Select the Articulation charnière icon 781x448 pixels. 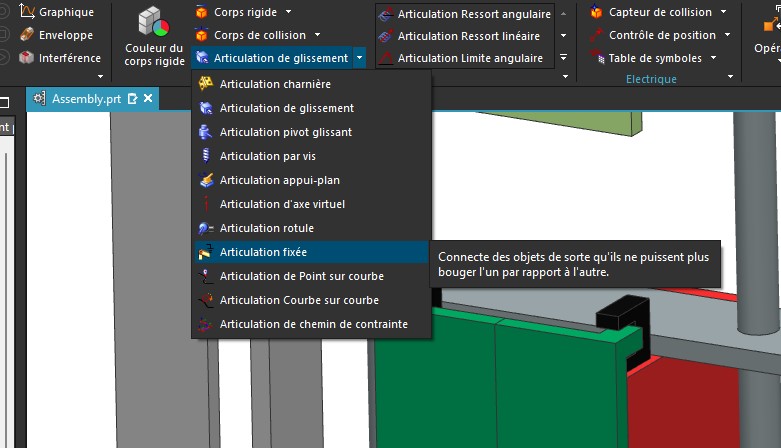coord(206,84)
